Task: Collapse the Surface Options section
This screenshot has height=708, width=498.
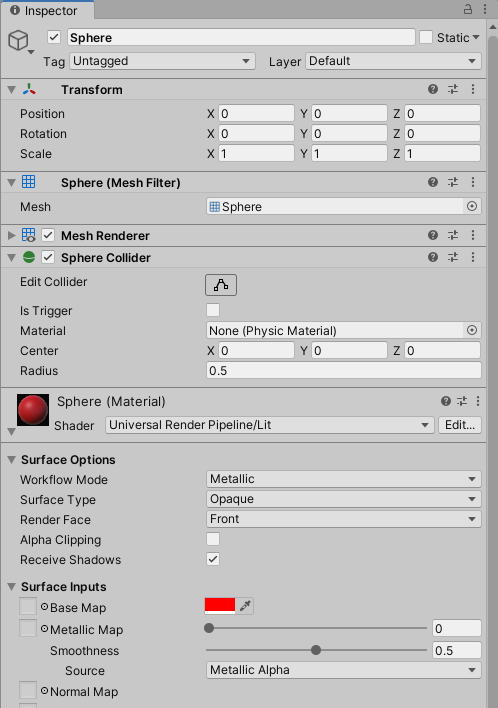Action: (12, 460)
